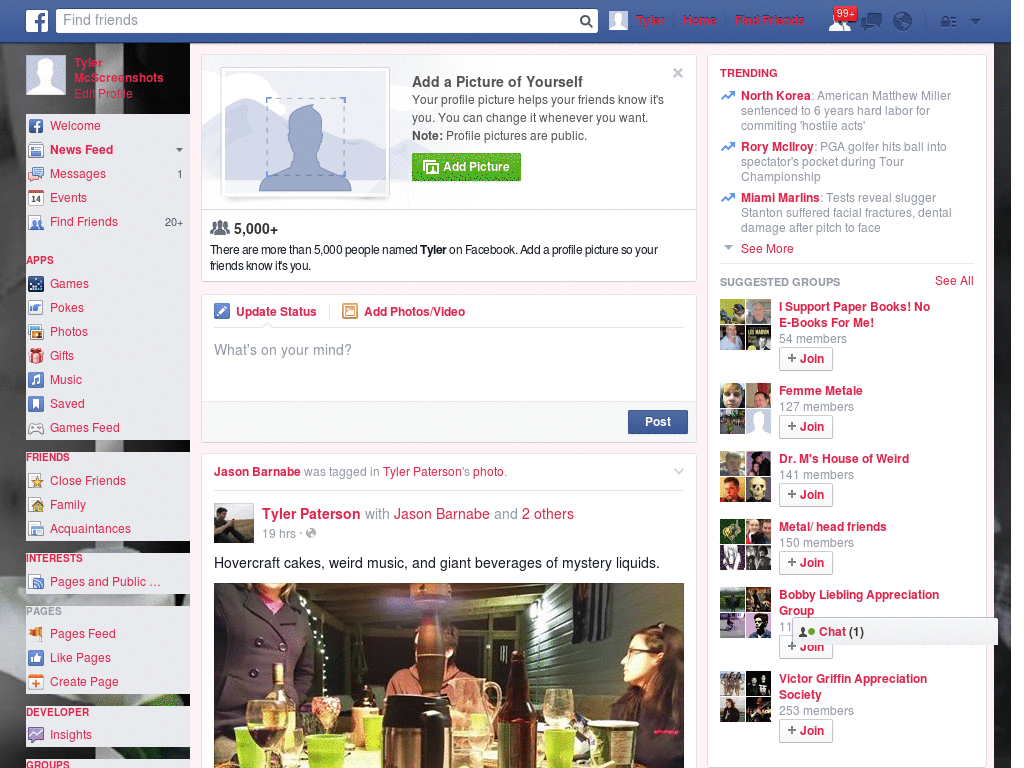Screen dimensions: 1024x768
Task: Expand trending See More arrow
Action: pyautogui.click(x=728, y=248)
